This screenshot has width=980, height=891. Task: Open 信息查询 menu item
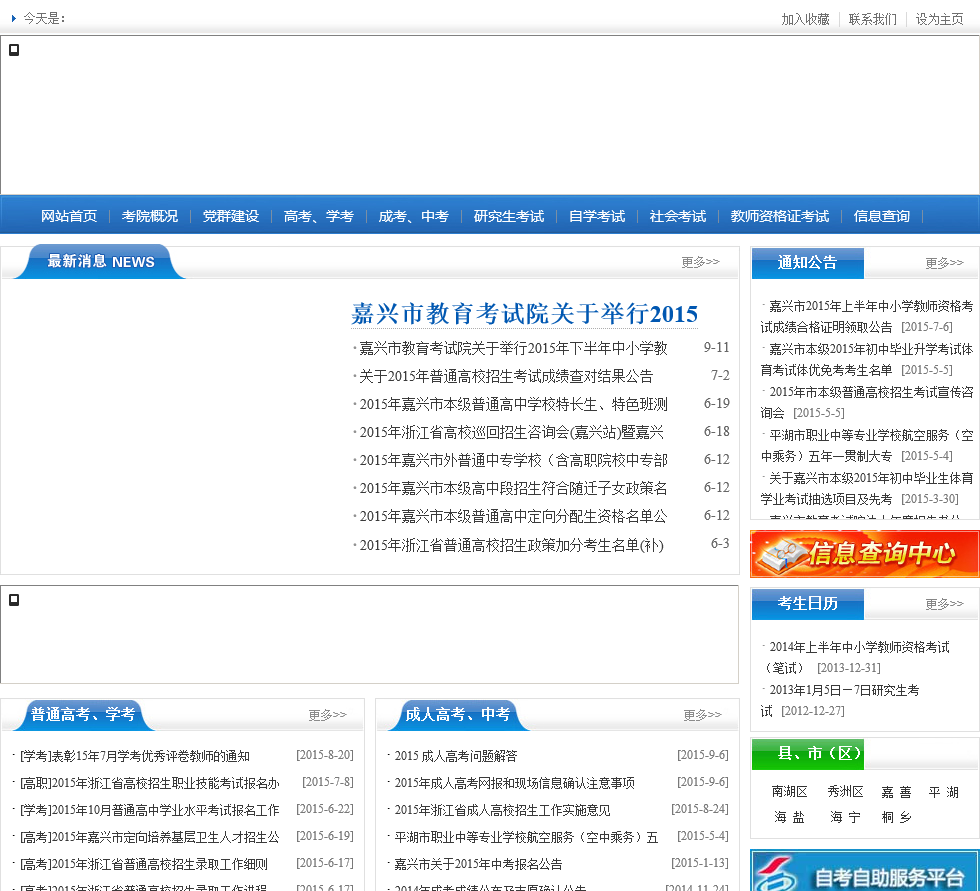(882, 216)
